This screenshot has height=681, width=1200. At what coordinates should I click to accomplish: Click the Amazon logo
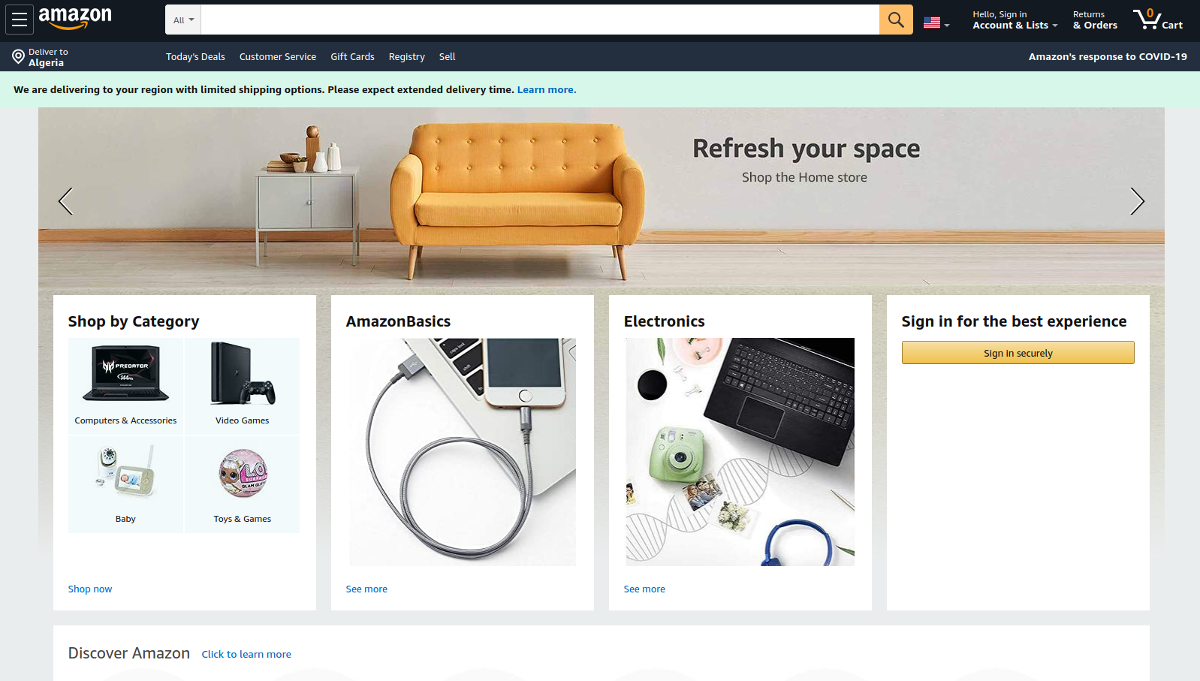coord(75,18)
